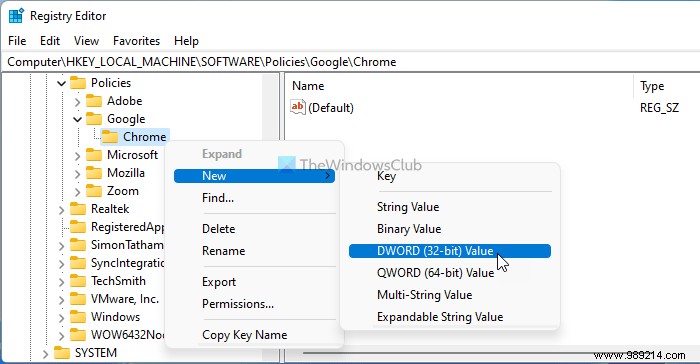Select the Mozilla key label
Viewport: 700px width, 364px height.
pyautogui.click(x=126, y=172)
